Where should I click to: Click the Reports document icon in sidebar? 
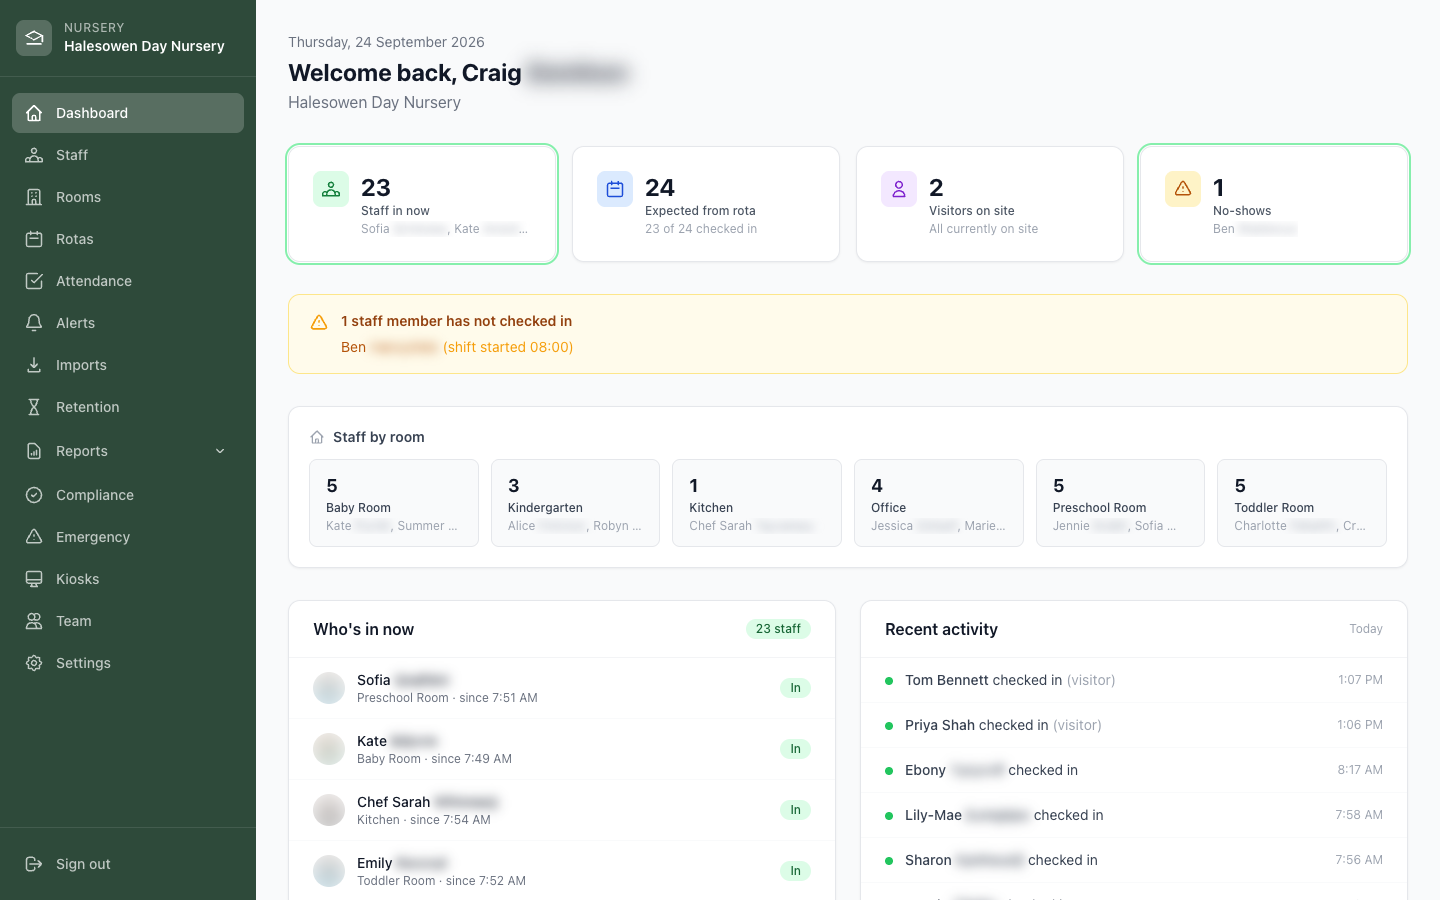click(x=34, y=451)
